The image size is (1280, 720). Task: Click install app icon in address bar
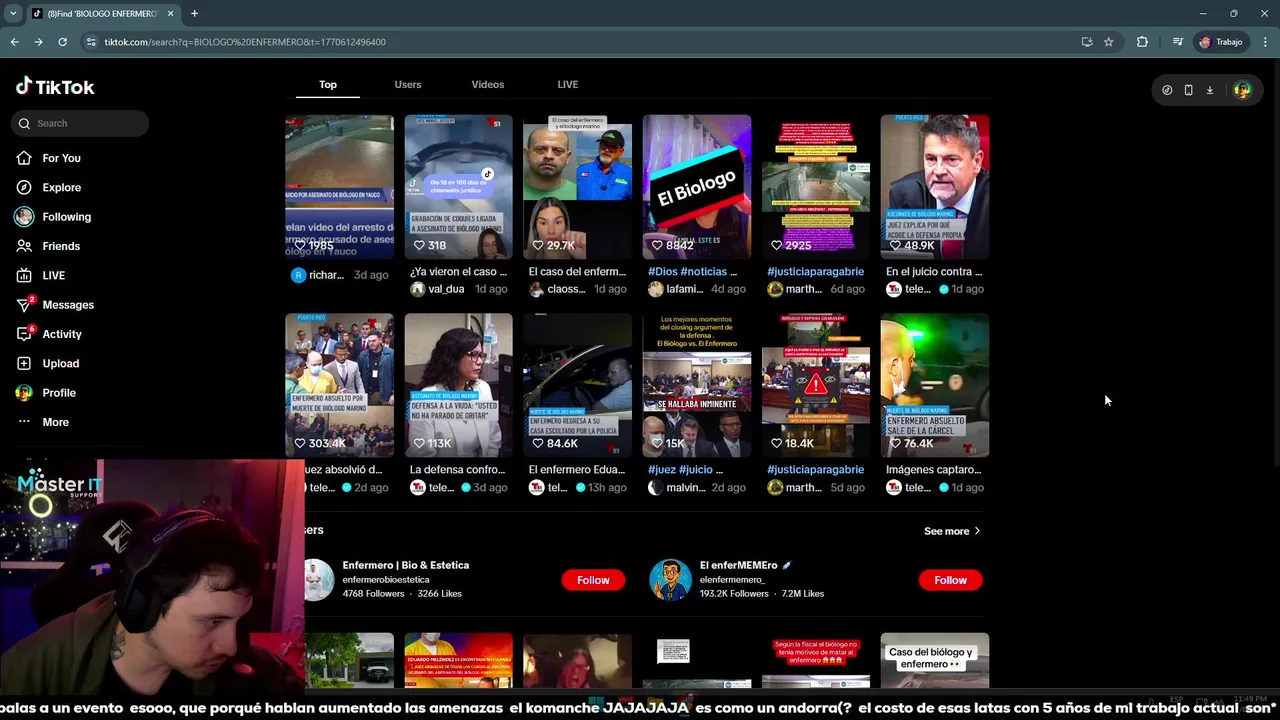pos(1087,42)
